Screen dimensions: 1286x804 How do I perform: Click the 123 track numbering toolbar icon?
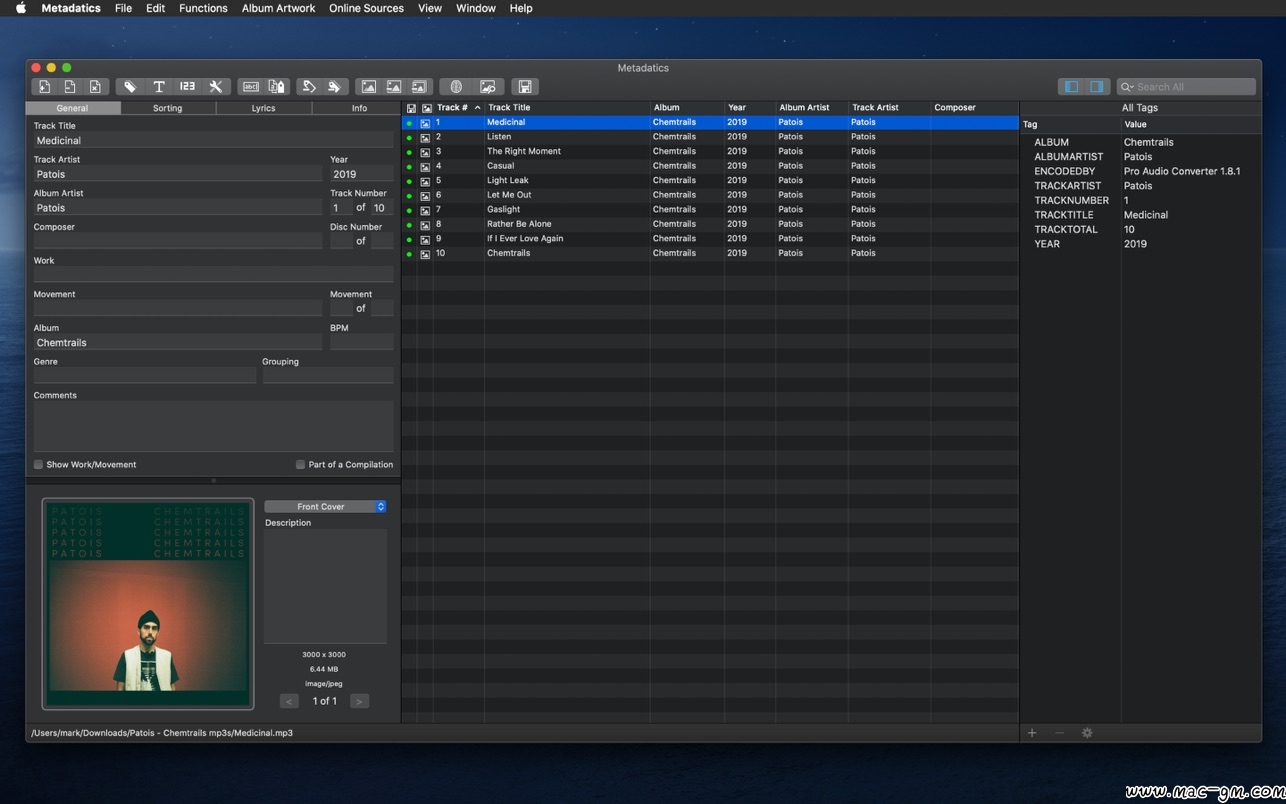pos(187,87)
